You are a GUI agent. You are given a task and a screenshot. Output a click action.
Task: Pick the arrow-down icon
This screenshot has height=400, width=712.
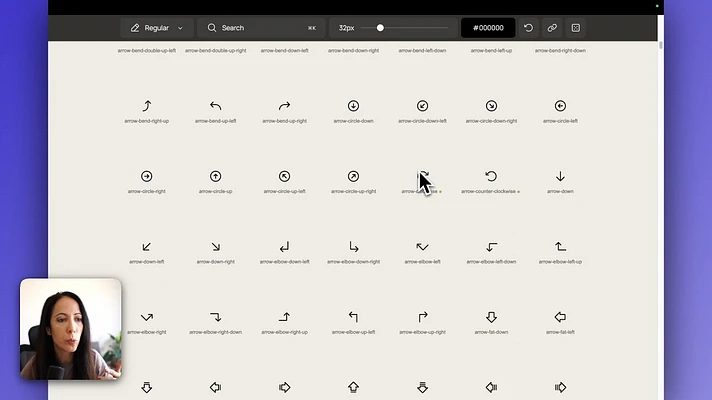(x=560, y=176)
